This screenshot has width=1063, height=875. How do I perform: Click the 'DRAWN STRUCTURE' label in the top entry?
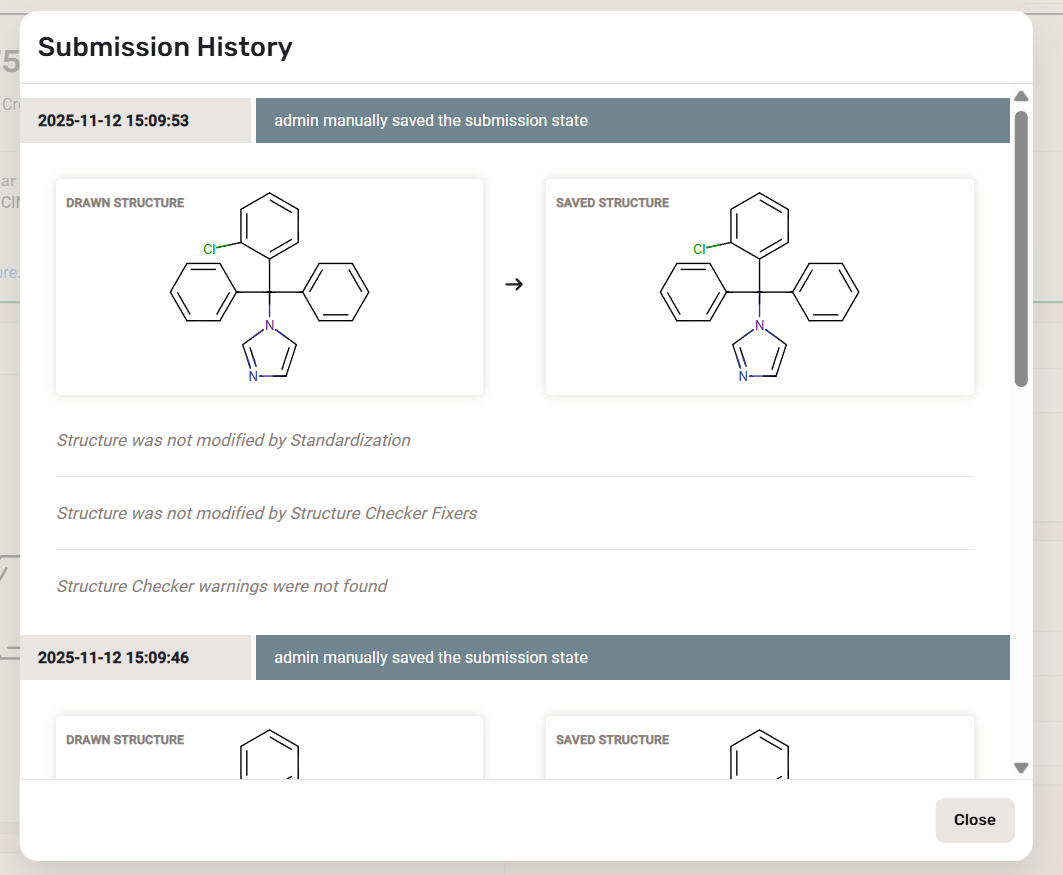[125, 203]
